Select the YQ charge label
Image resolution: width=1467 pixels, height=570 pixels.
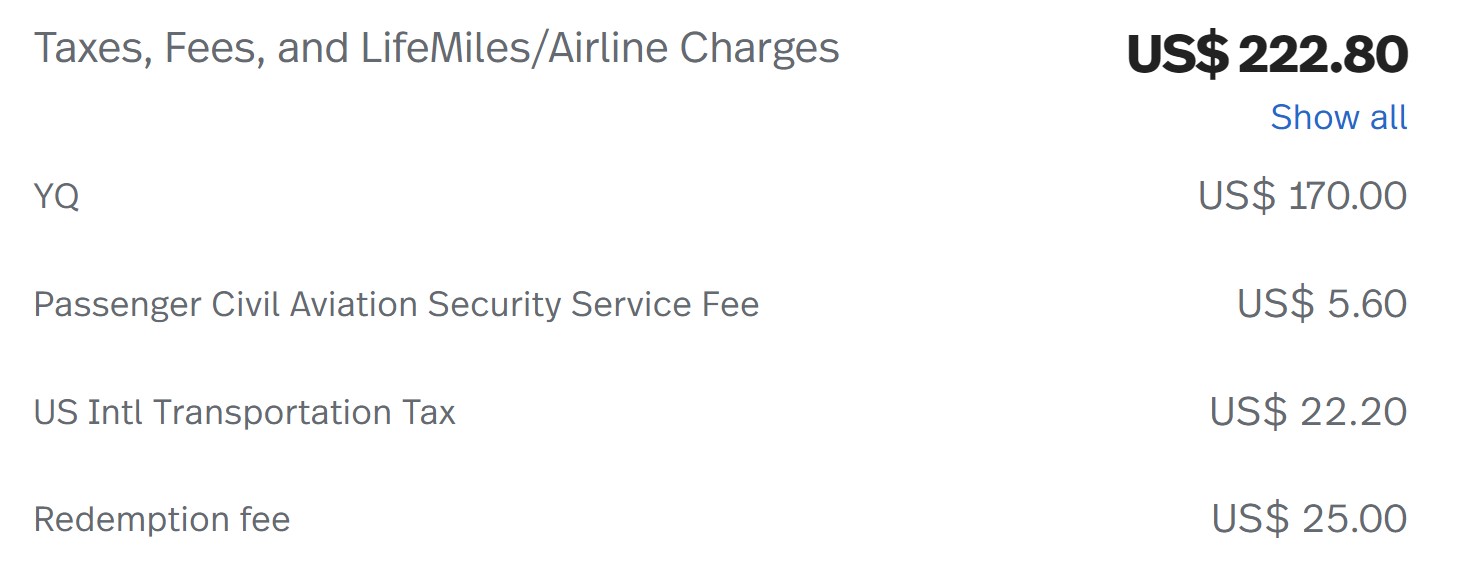pos(56,197)
